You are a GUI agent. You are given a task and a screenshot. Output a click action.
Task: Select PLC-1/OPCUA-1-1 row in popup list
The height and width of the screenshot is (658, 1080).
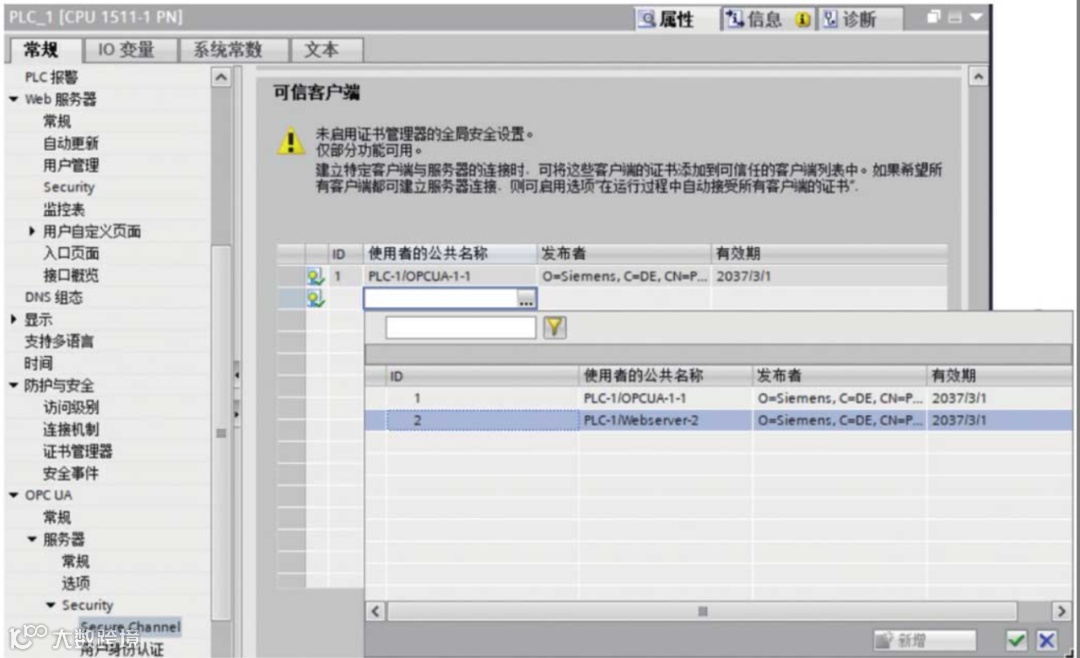[718, 398]
